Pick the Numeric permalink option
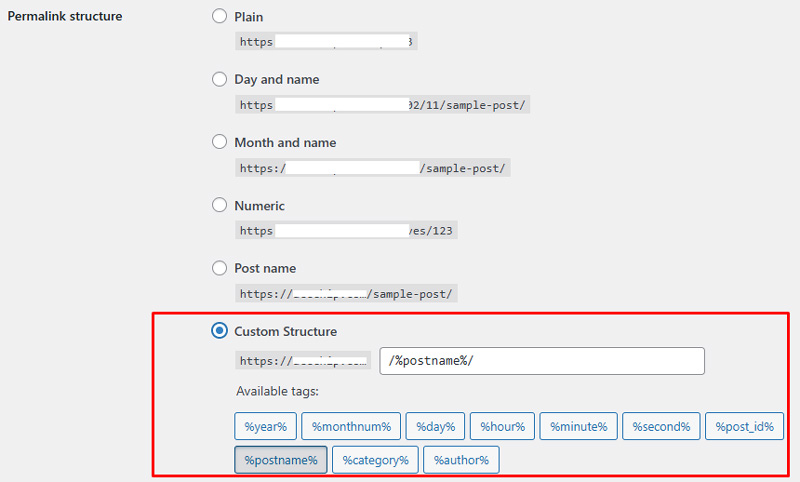The width and height of the screenshot is (800, 482). coord(220,205)
